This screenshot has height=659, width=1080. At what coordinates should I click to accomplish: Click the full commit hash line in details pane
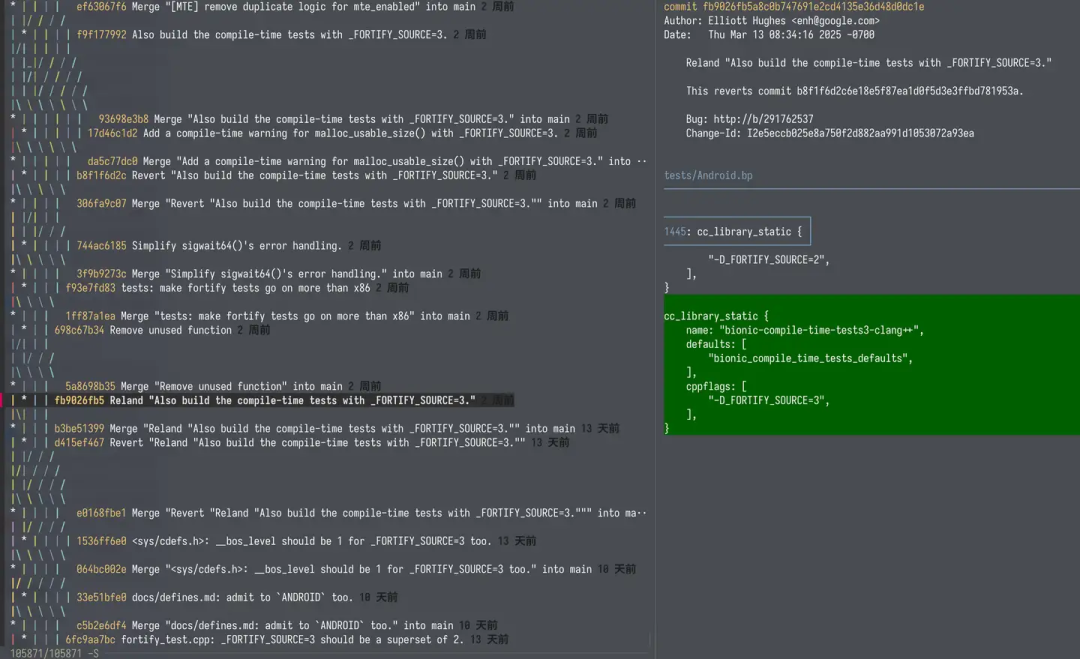coord(794,7)
